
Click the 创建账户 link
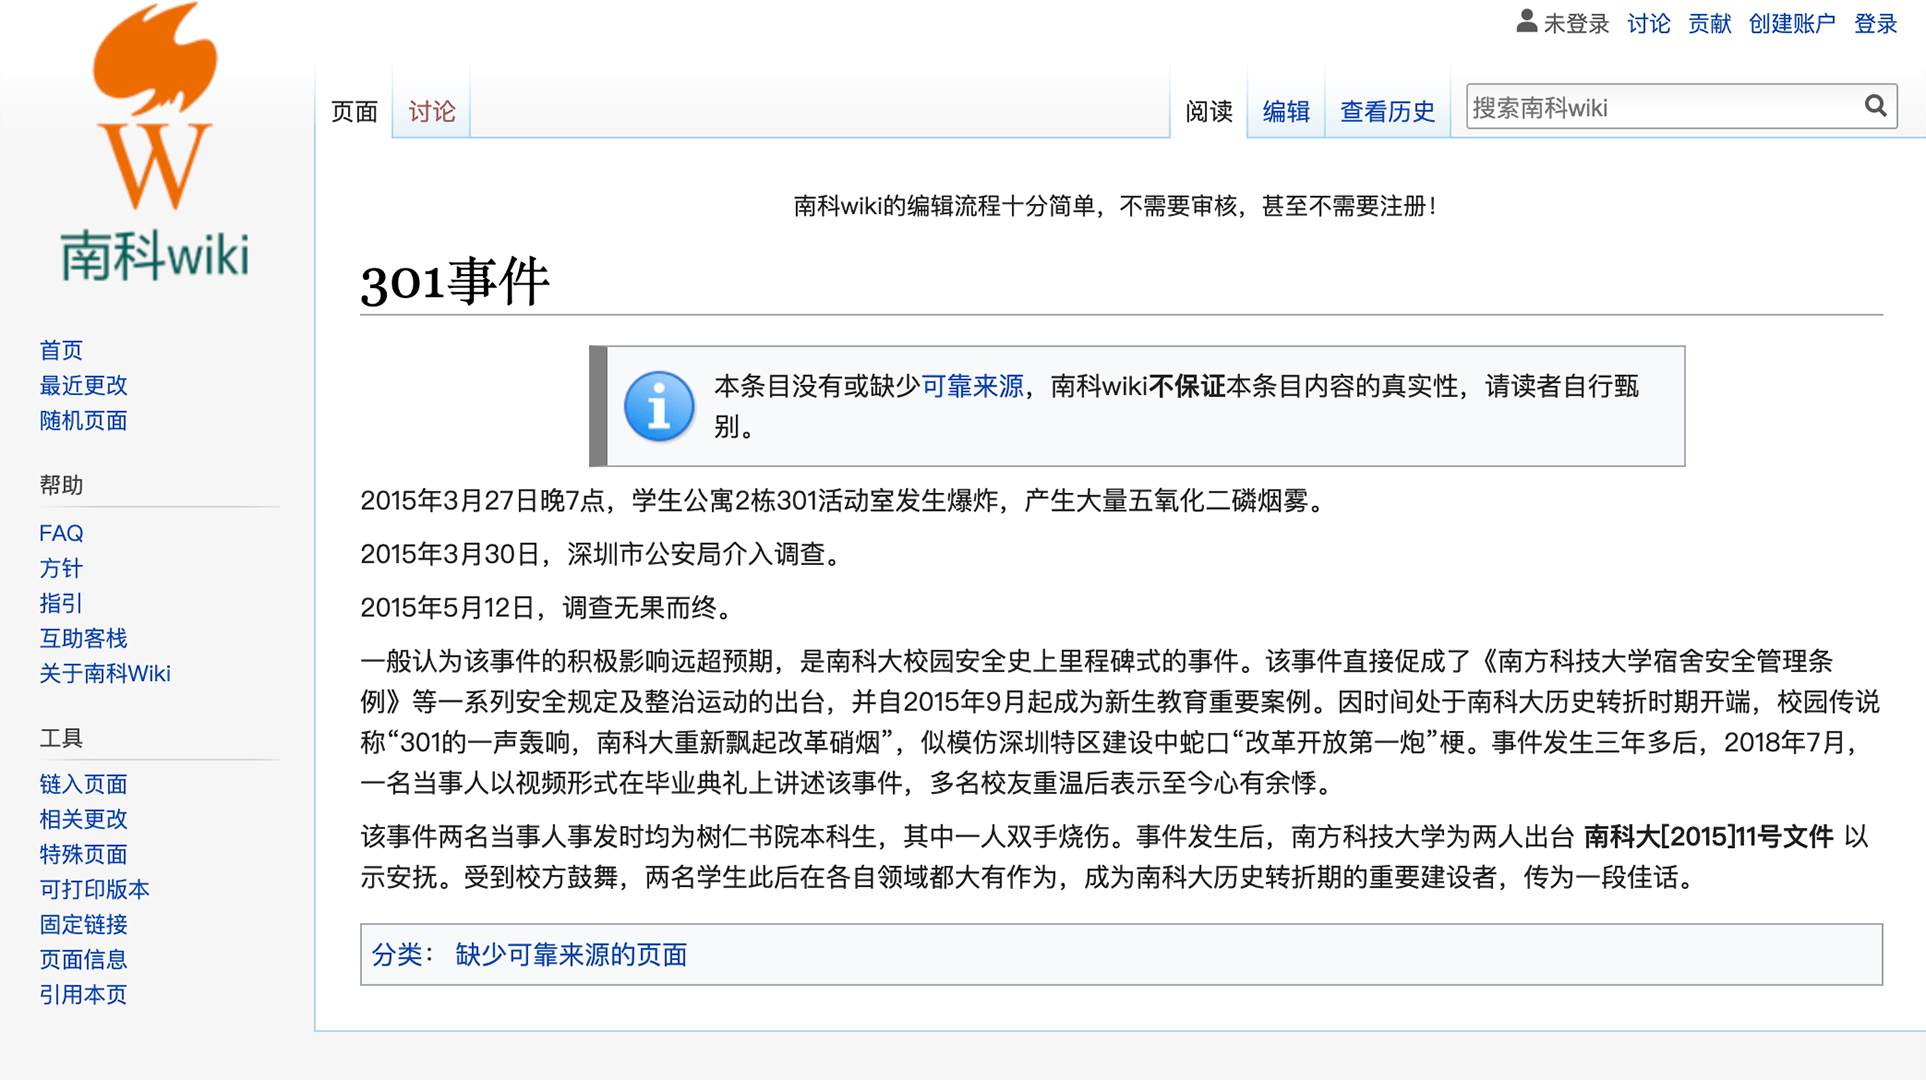point(1791,23)
